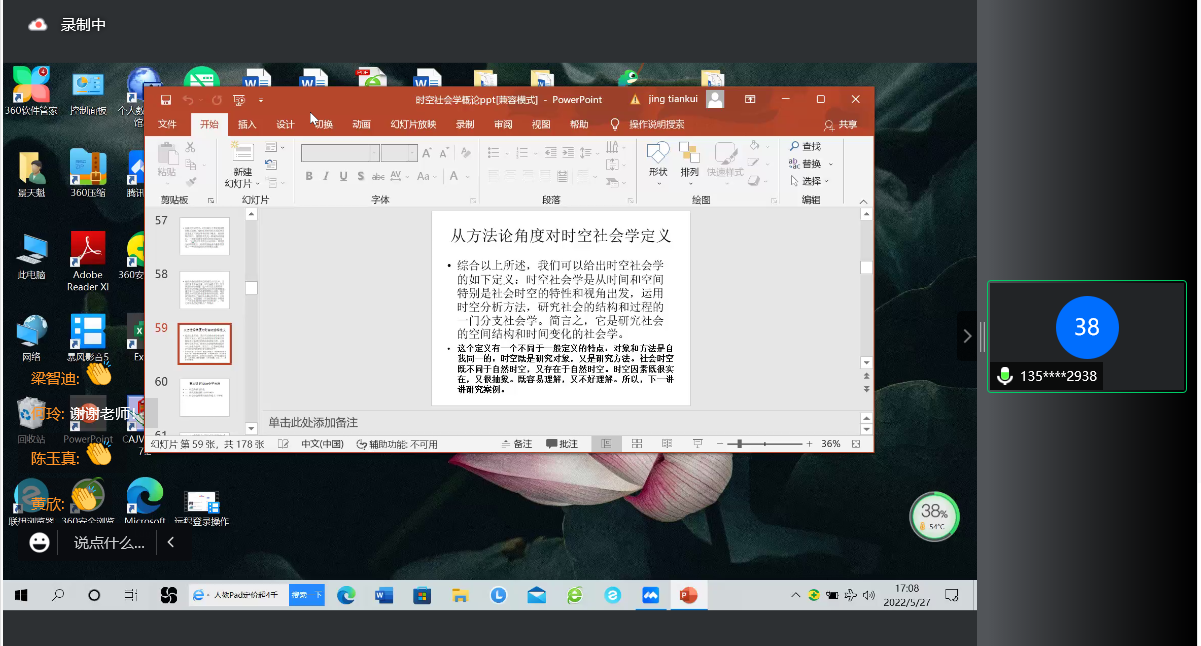This screenshot has height=646, width=1201.
Task: Open the Replace (替换) dropdown arrow
Action: [x=830, y=165]
